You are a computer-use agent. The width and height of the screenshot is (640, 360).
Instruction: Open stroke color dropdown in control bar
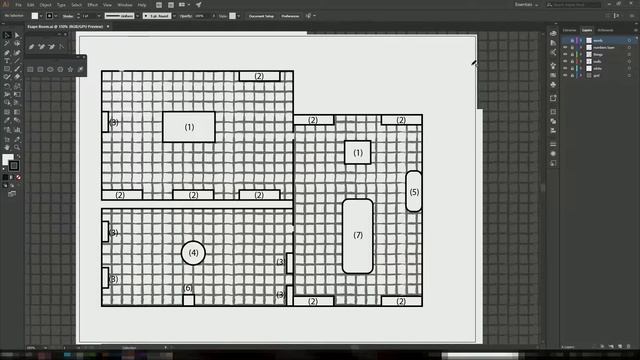[x=56, y=16]
